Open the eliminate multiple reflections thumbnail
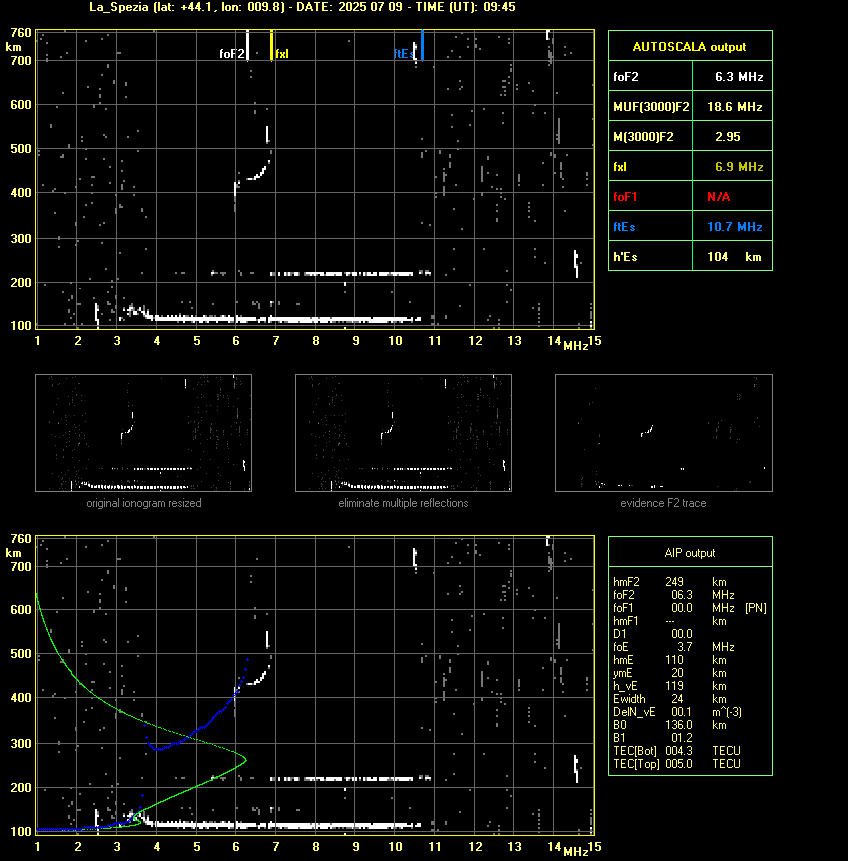Viewport: 848px width, 861px height. tap(403, 433)
